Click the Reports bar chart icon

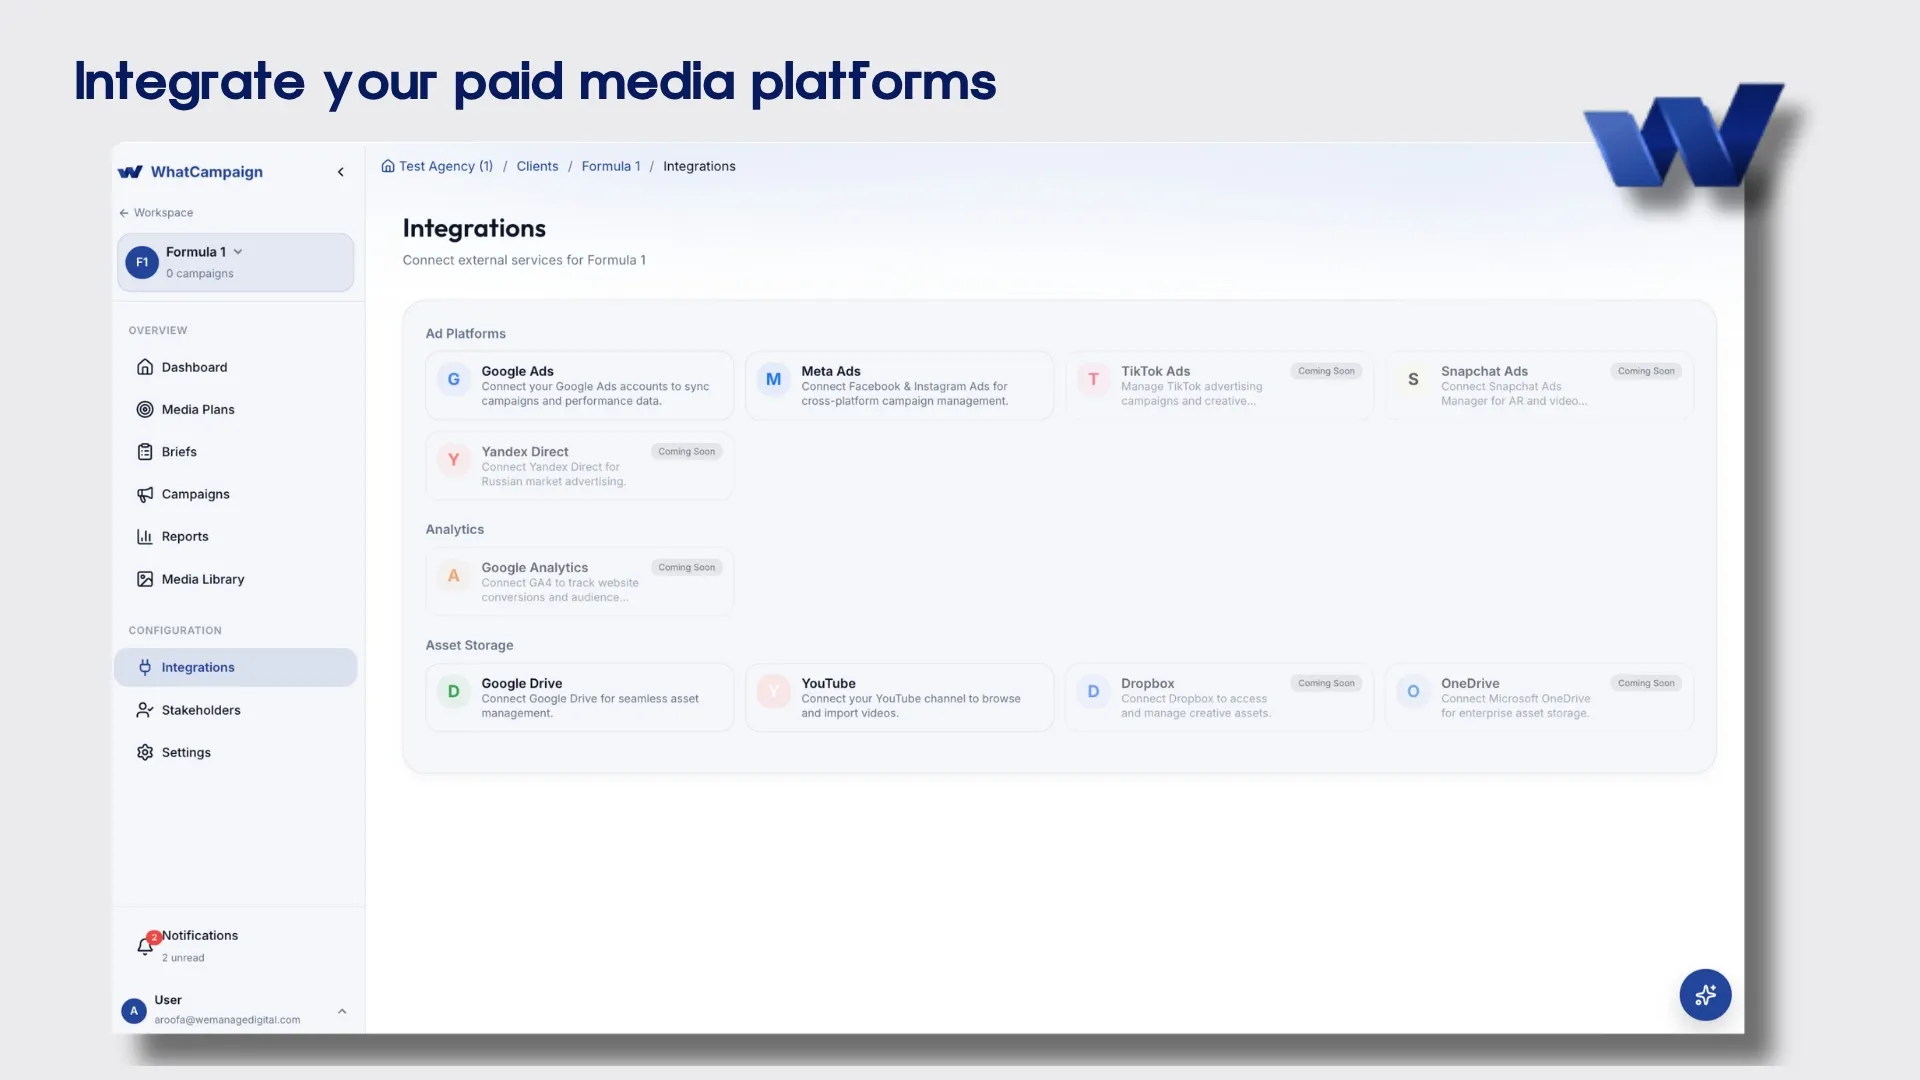click(x=145, y=536)
